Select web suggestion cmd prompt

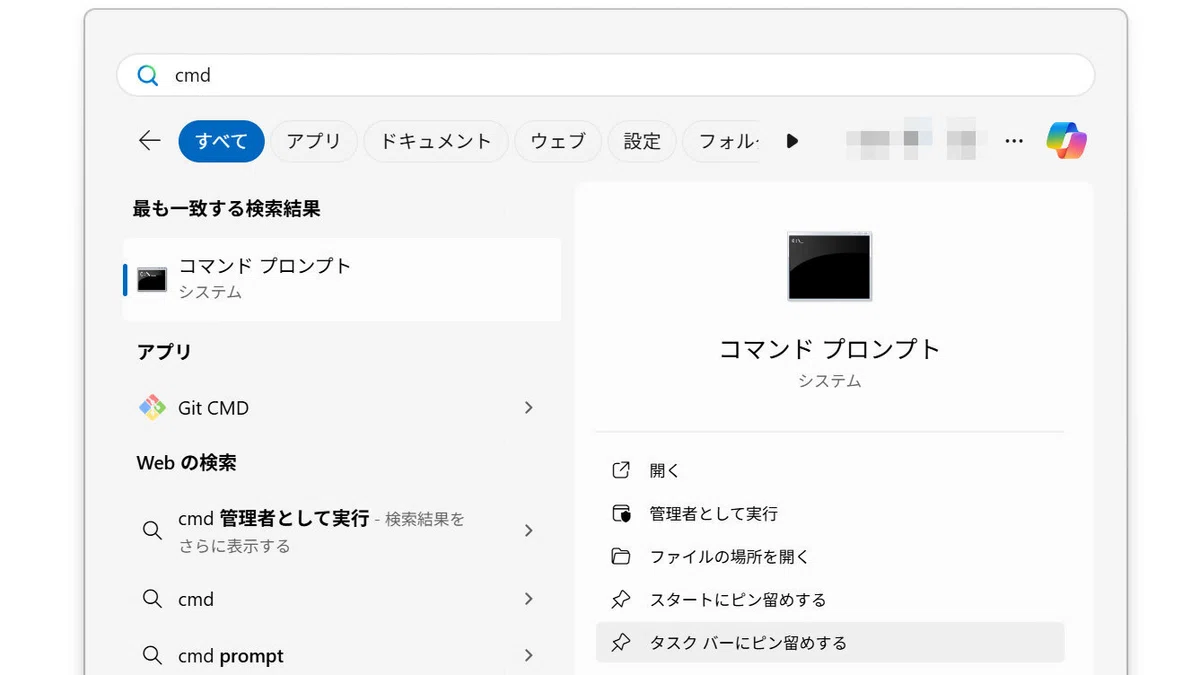[342, 656]
